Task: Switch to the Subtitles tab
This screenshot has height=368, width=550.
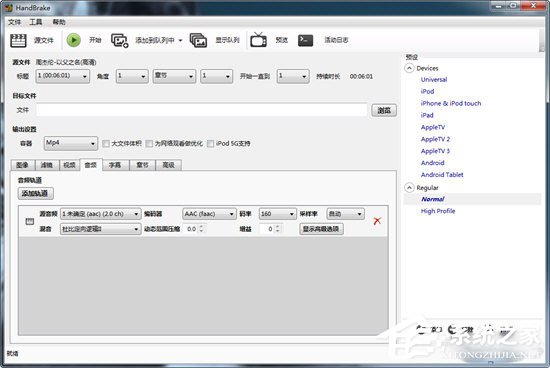Action: tap(115, 165)
